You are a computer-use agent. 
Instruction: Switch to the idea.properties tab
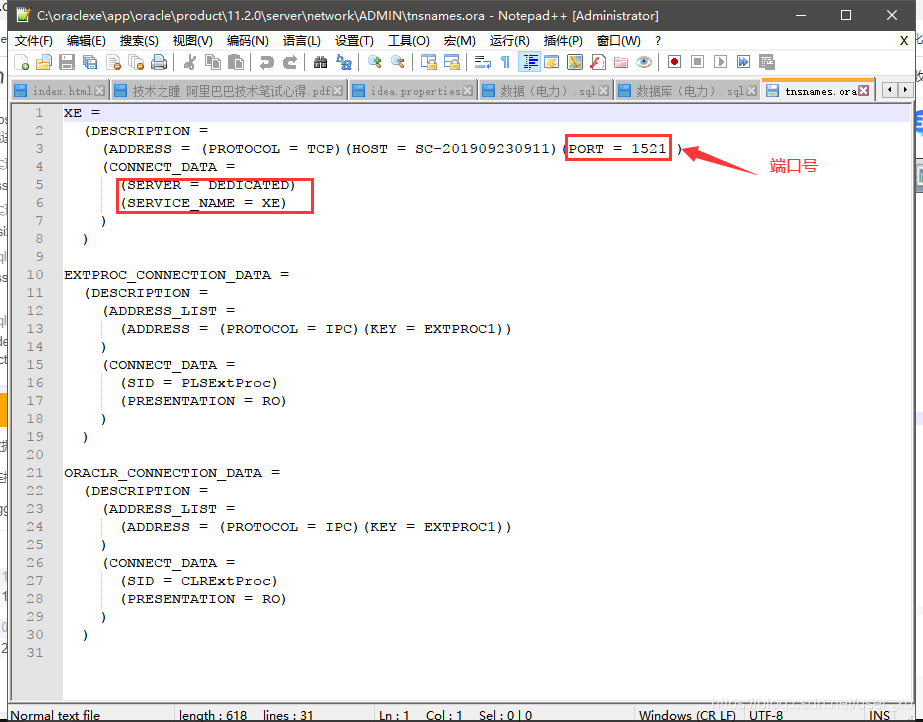pyautogui.click(x=413, y=91)
